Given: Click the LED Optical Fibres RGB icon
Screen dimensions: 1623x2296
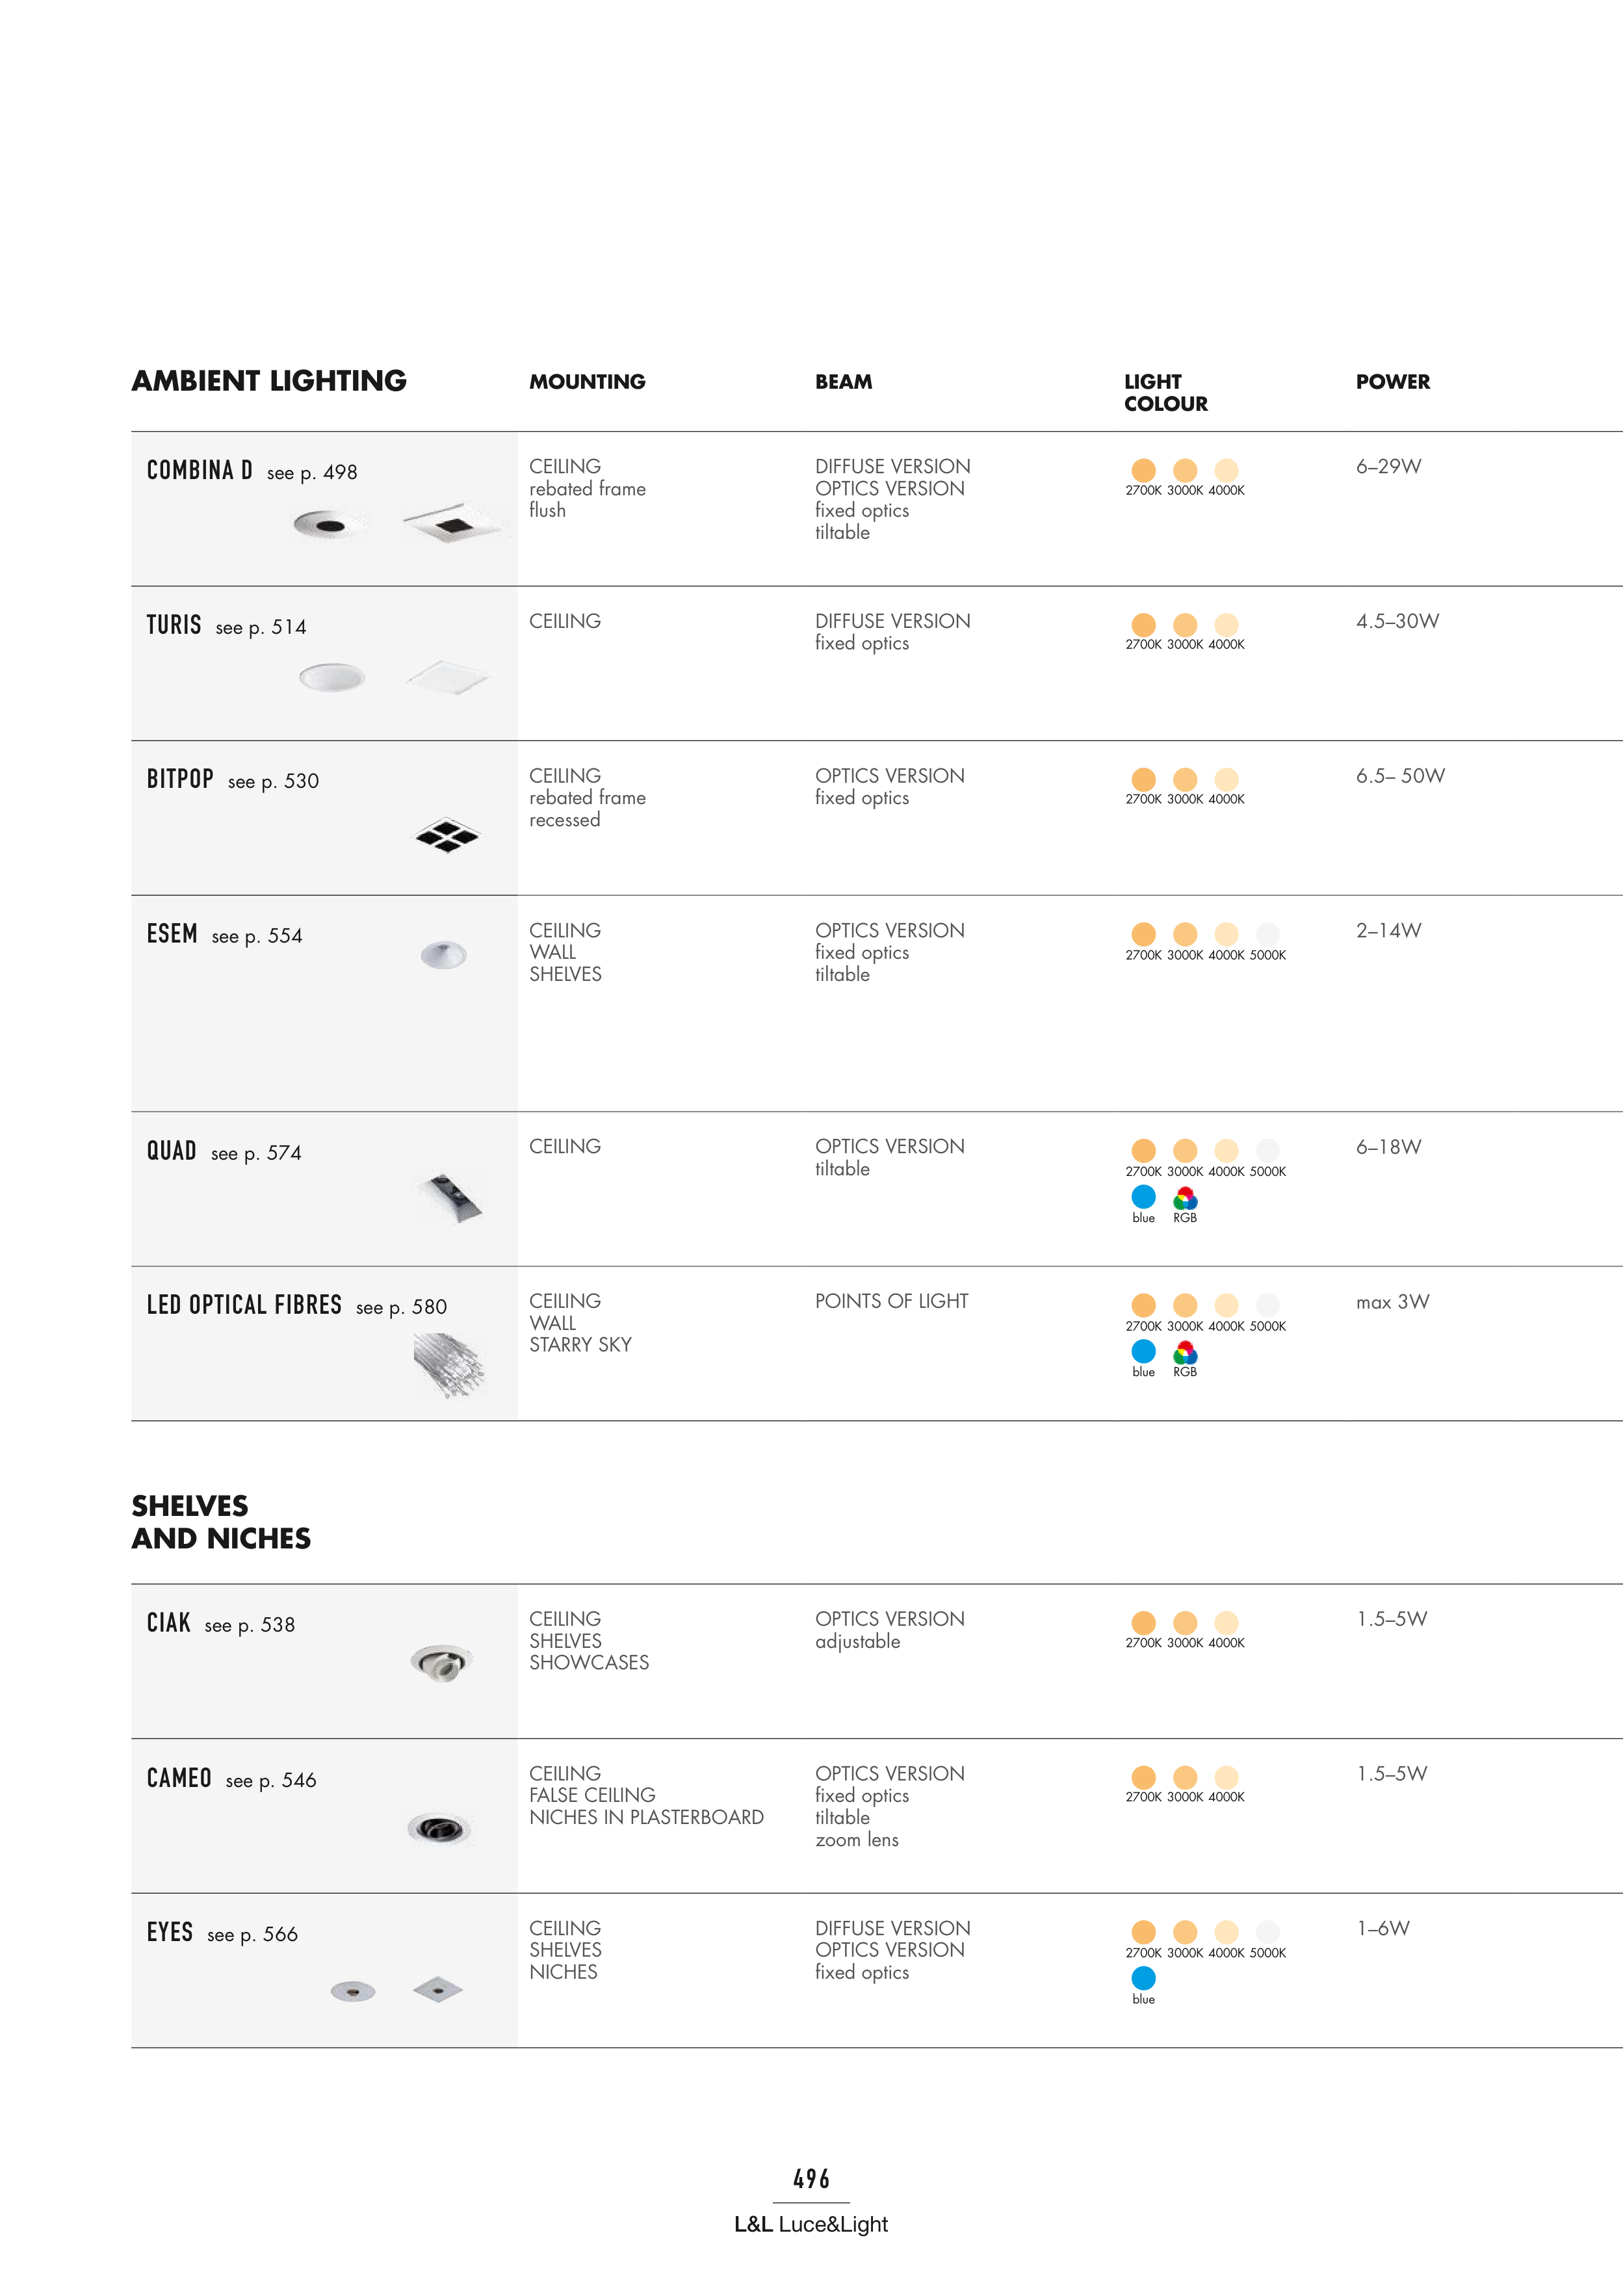Looking at the screenshot, I should 1185,1353.
